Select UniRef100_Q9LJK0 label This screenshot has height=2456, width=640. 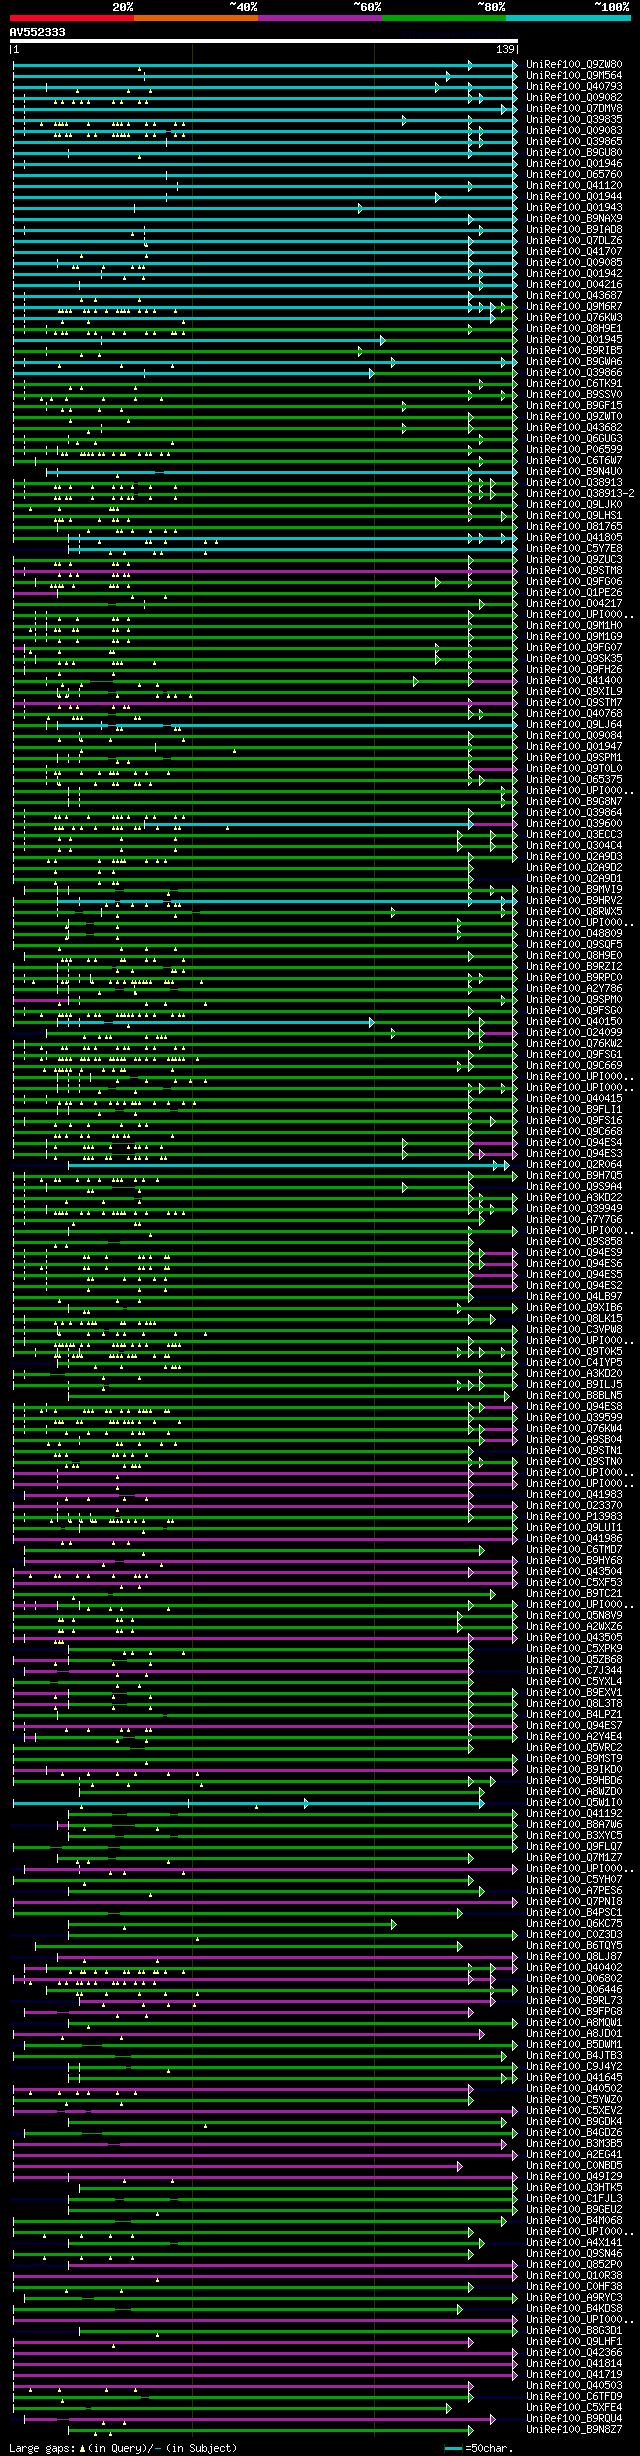pyautogui.click(x=574, y=505)
